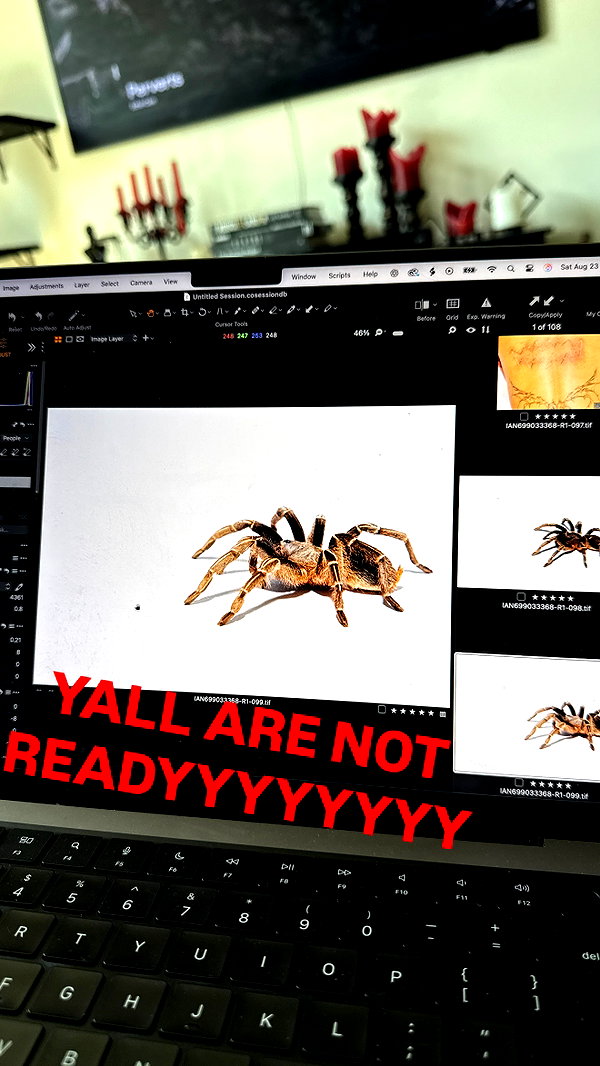Select the pointer cursor tool
600x1066 pixels.
pyautogui.click(x=134, y=313)
